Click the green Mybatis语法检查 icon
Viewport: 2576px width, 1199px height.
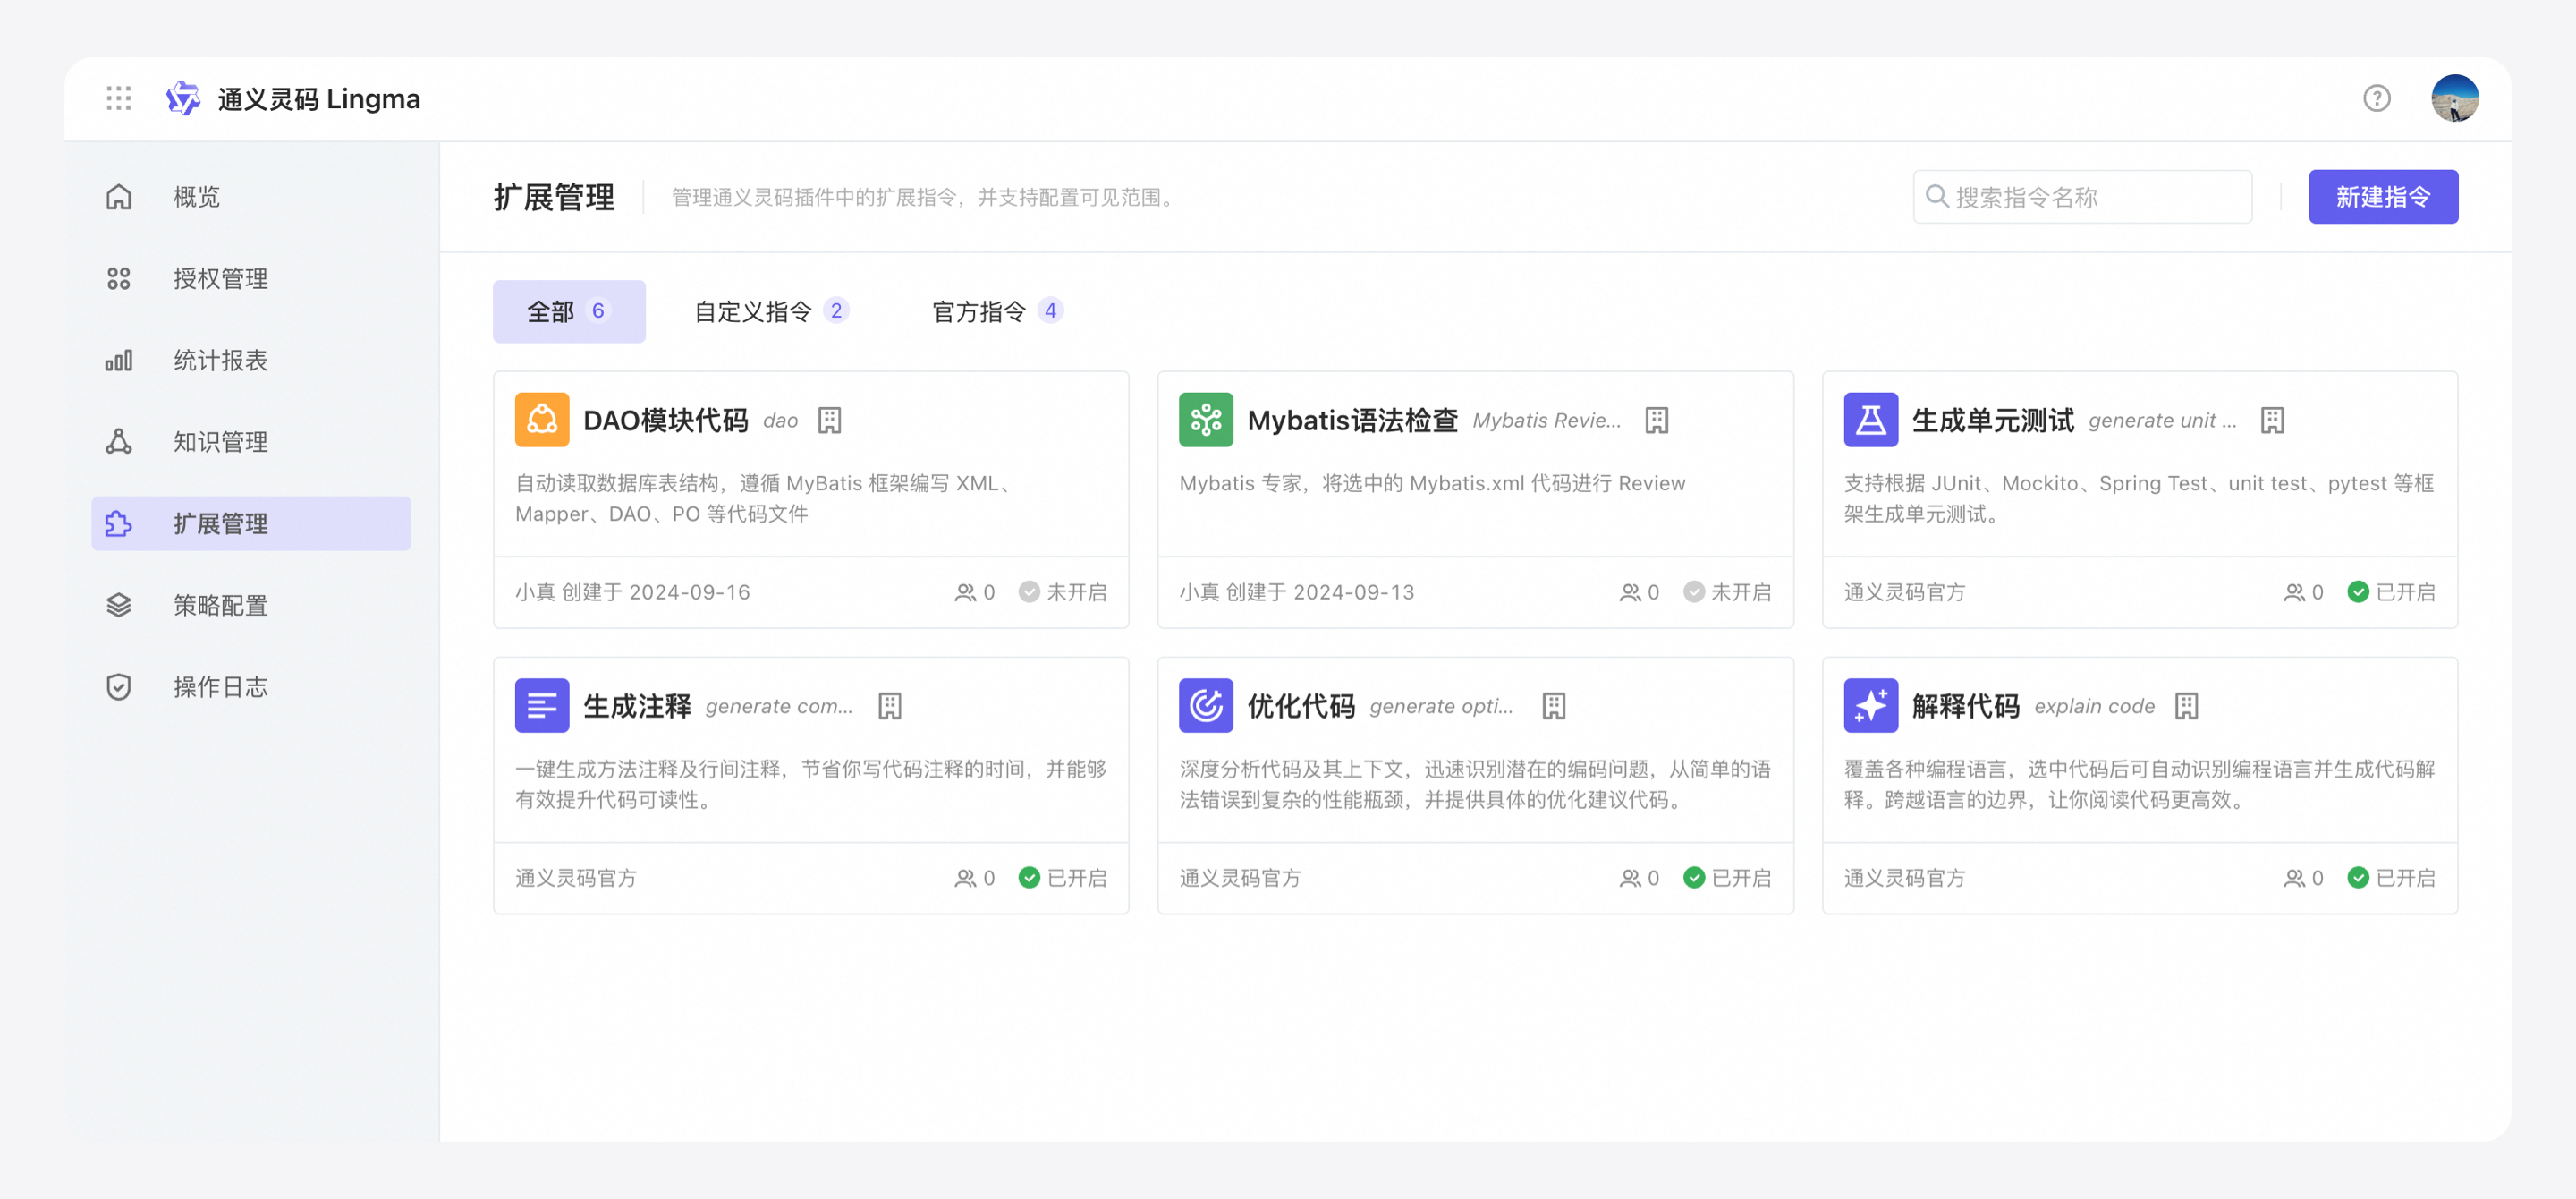point(1206,419)
